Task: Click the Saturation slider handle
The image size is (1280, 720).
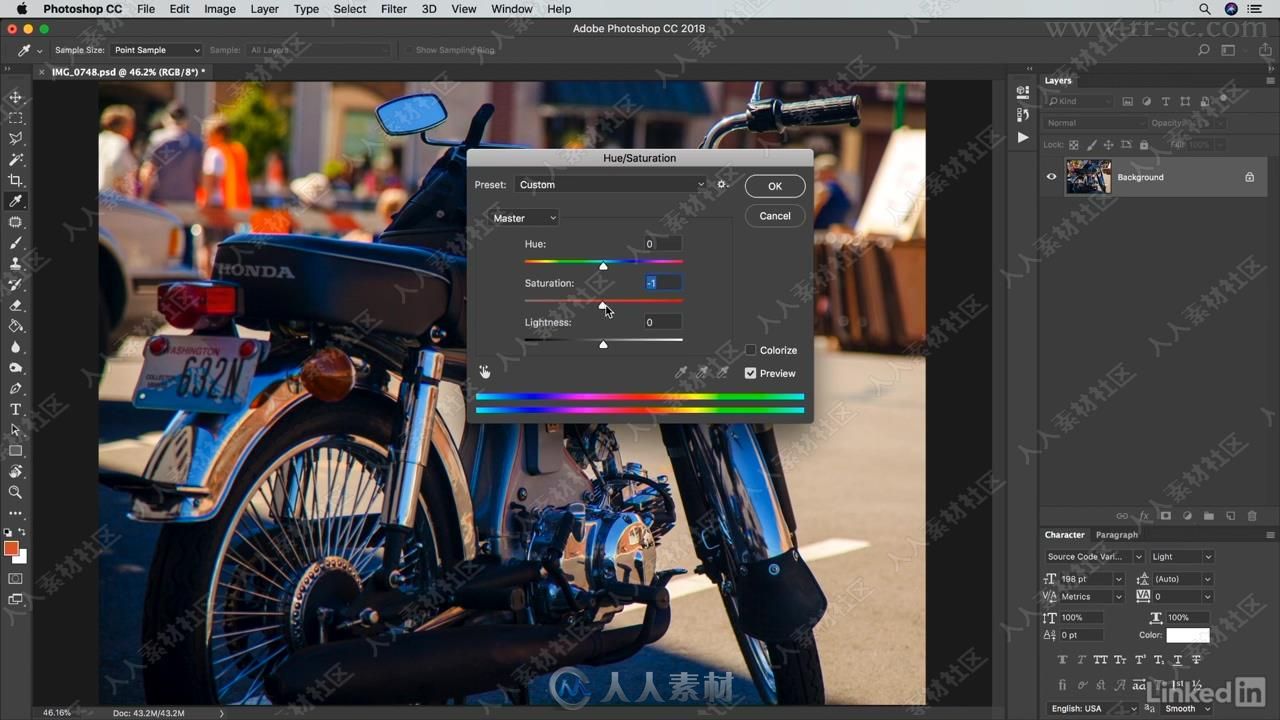Action: pyautogui.click(x=602, y=305)
